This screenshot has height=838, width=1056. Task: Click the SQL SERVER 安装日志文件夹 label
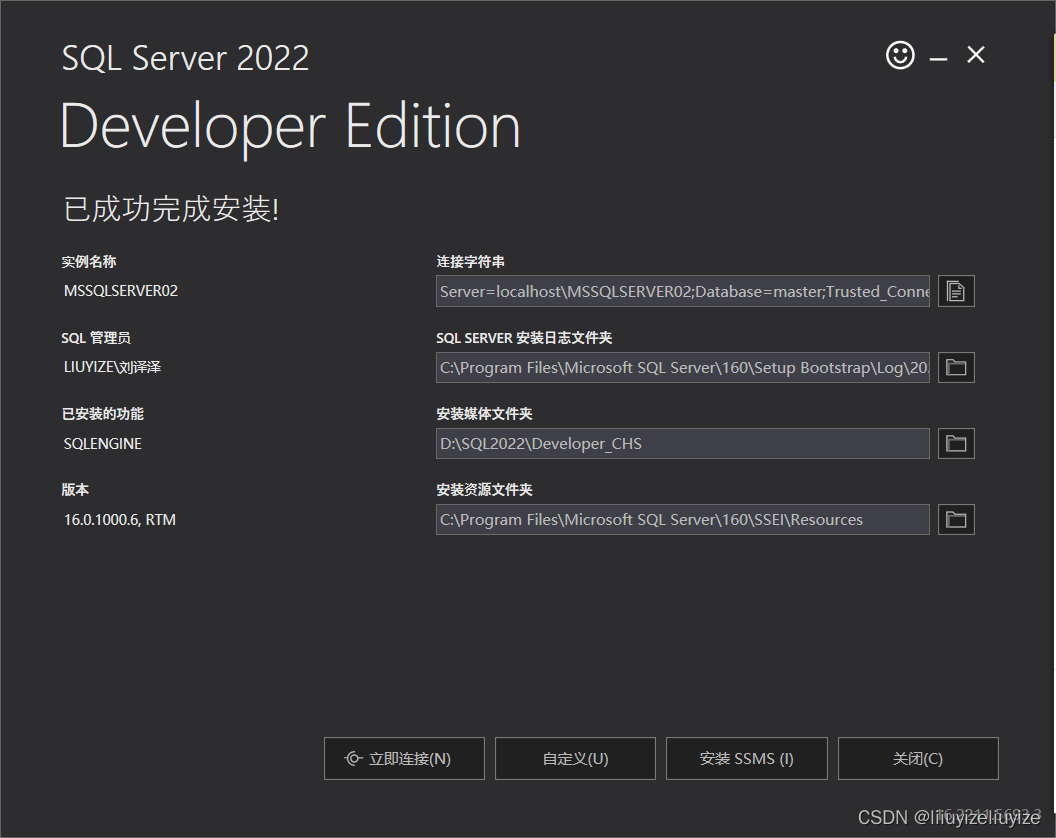pos(524,337)
